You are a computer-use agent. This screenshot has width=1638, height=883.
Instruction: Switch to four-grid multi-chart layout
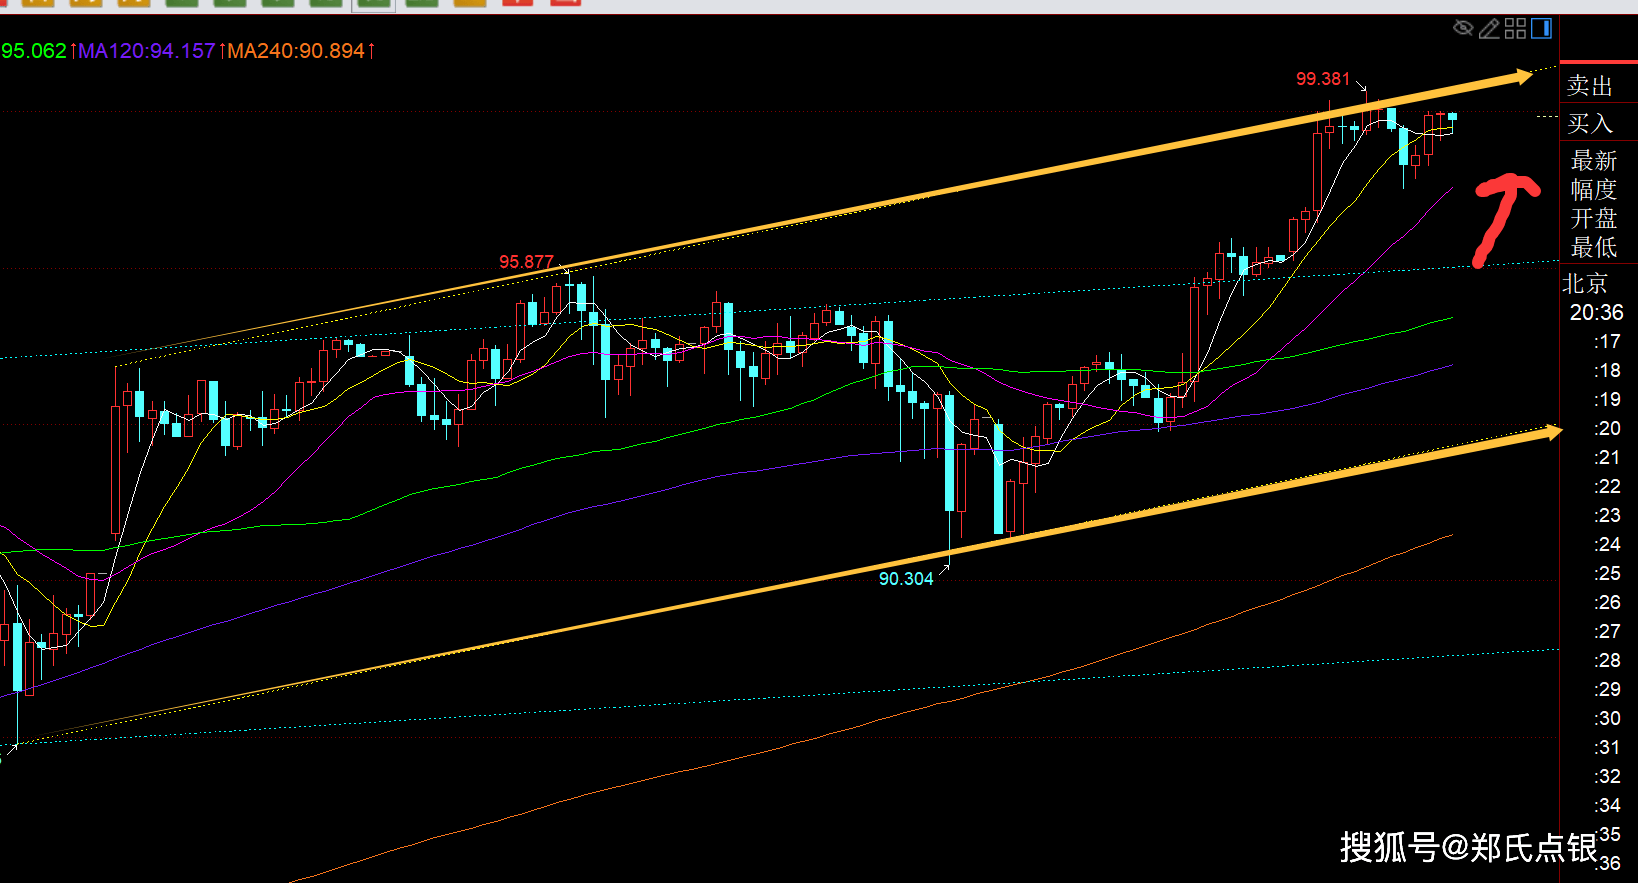pos(1515,28)
